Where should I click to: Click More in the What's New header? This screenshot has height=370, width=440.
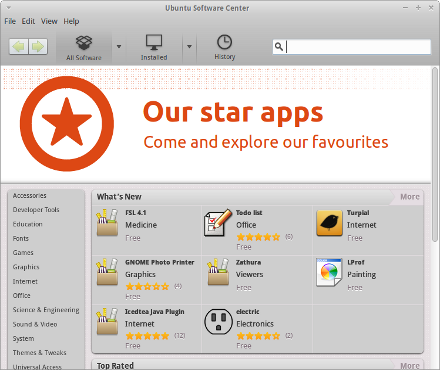(410, 197)
